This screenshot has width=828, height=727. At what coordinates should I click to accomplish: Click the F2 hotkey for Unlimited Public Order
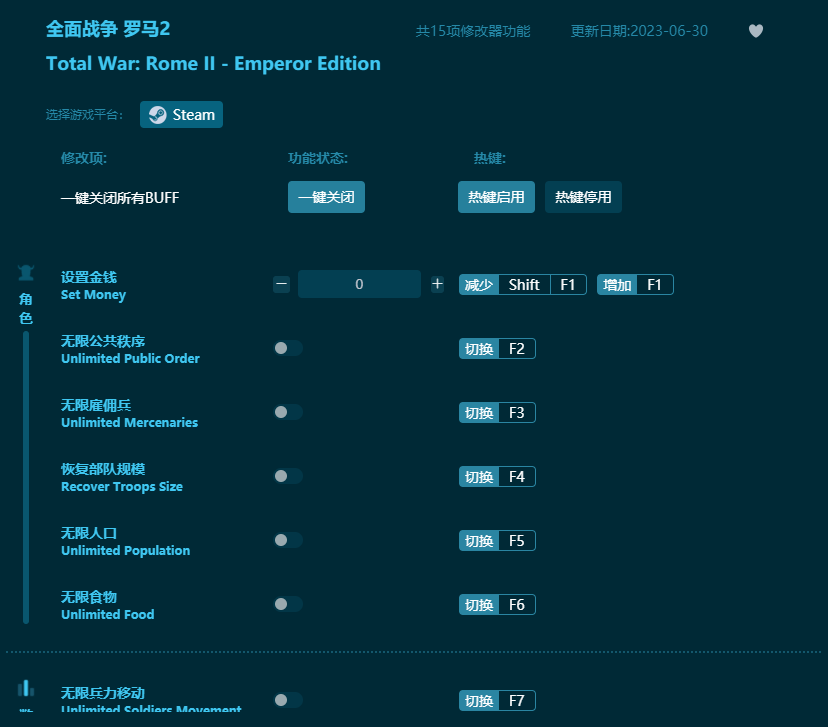coord(497,348)
